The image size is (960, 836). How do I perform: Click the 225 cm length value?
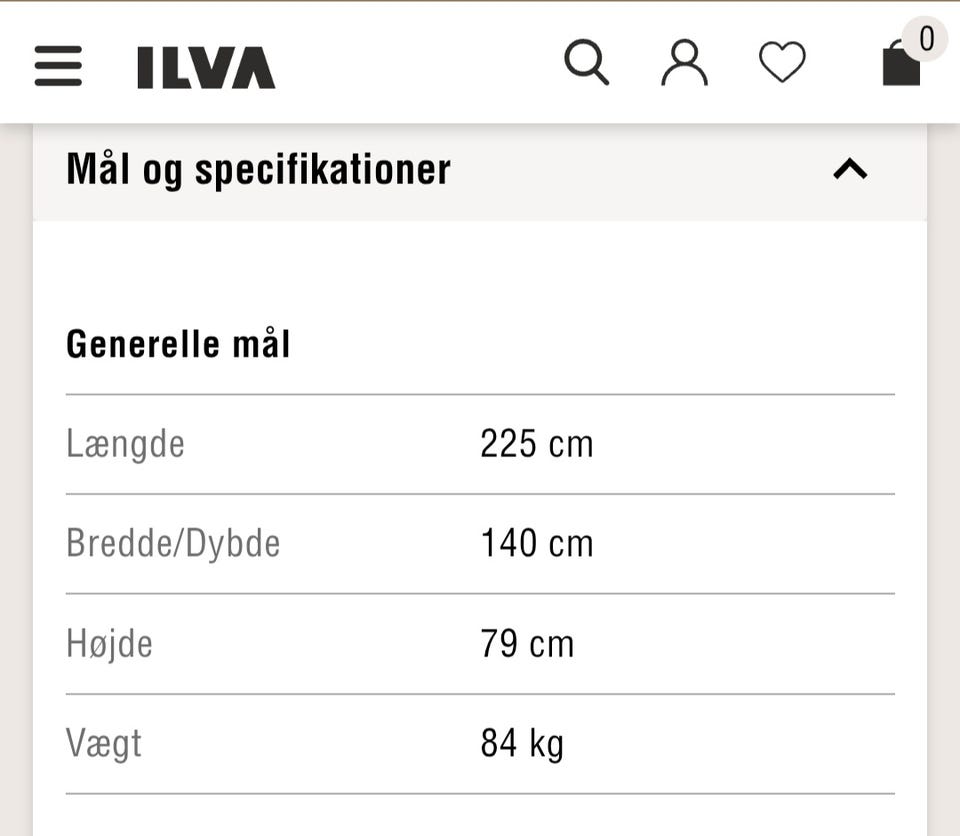[536, 443]
